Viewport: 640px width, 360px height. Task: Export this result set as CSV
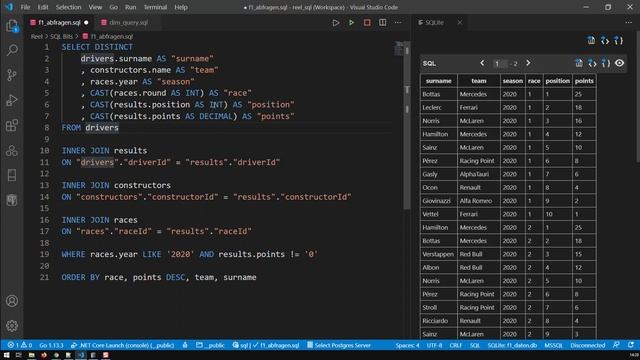pos(579,63)
